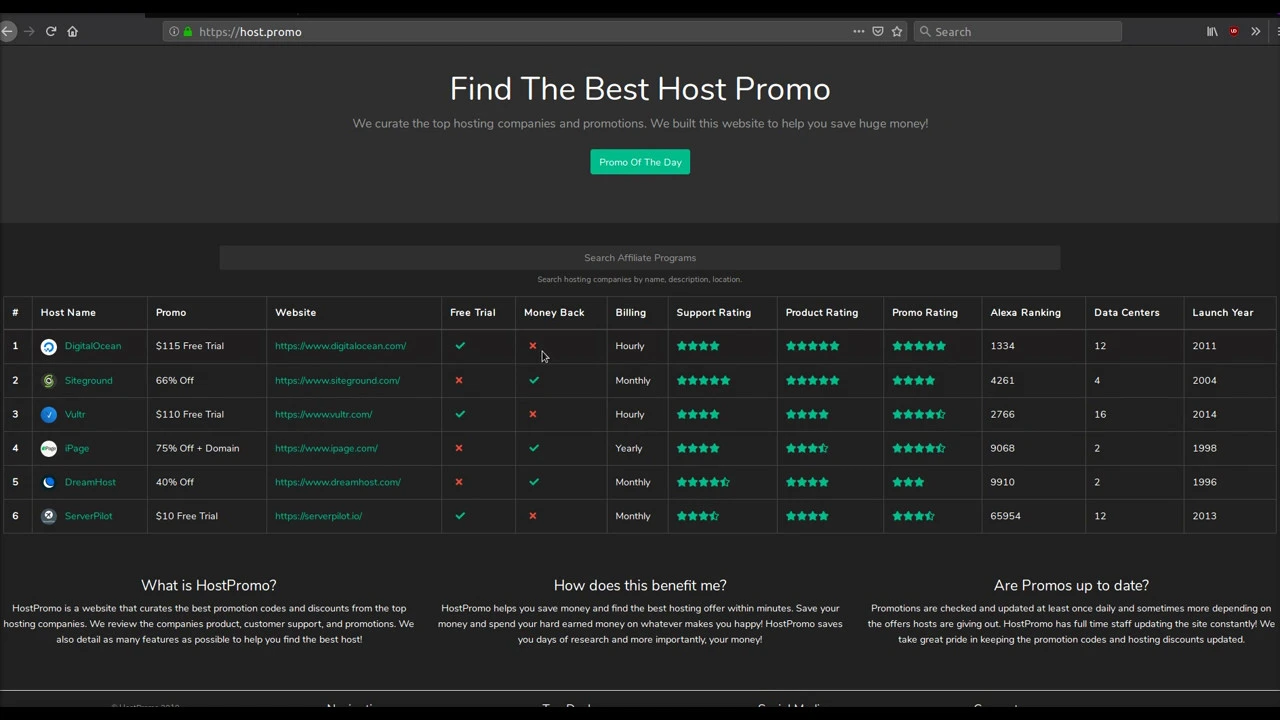This screenshot has width=1280, height=720.
Task: Click iPage's money back checkmark
Action: [x=534, y=448]
